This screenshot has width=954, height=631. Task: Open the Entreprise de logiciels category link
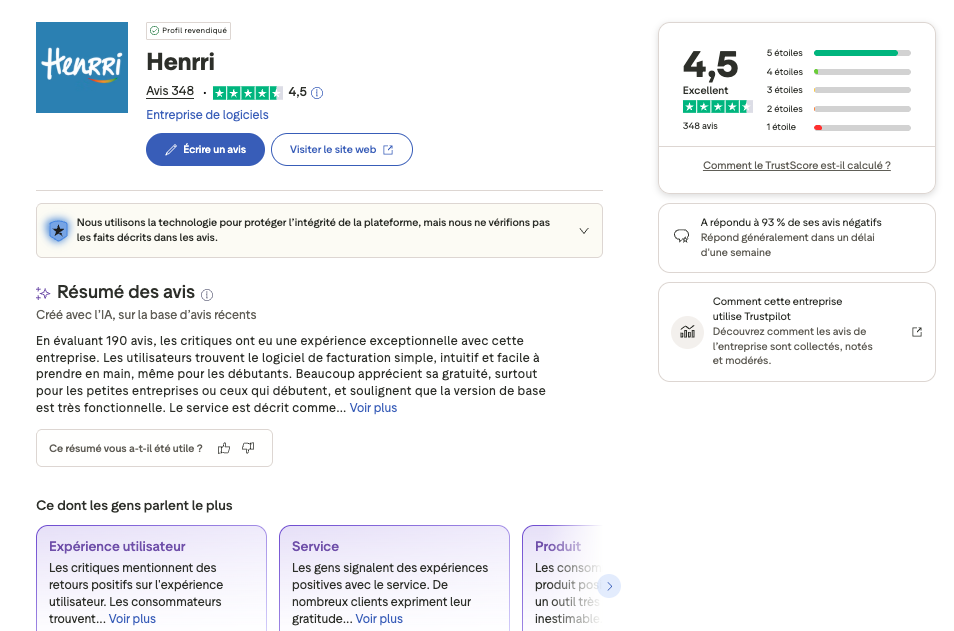coord(207,114)
